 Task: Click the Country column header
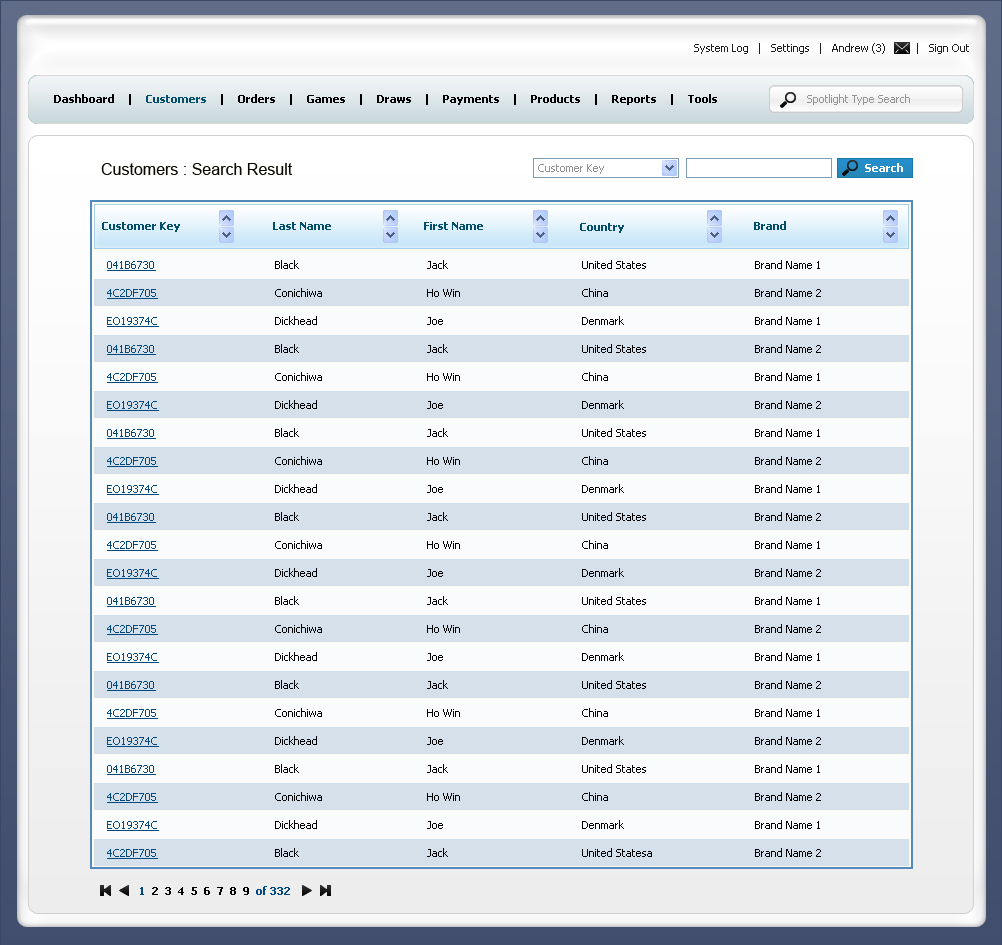coord(601,227)
